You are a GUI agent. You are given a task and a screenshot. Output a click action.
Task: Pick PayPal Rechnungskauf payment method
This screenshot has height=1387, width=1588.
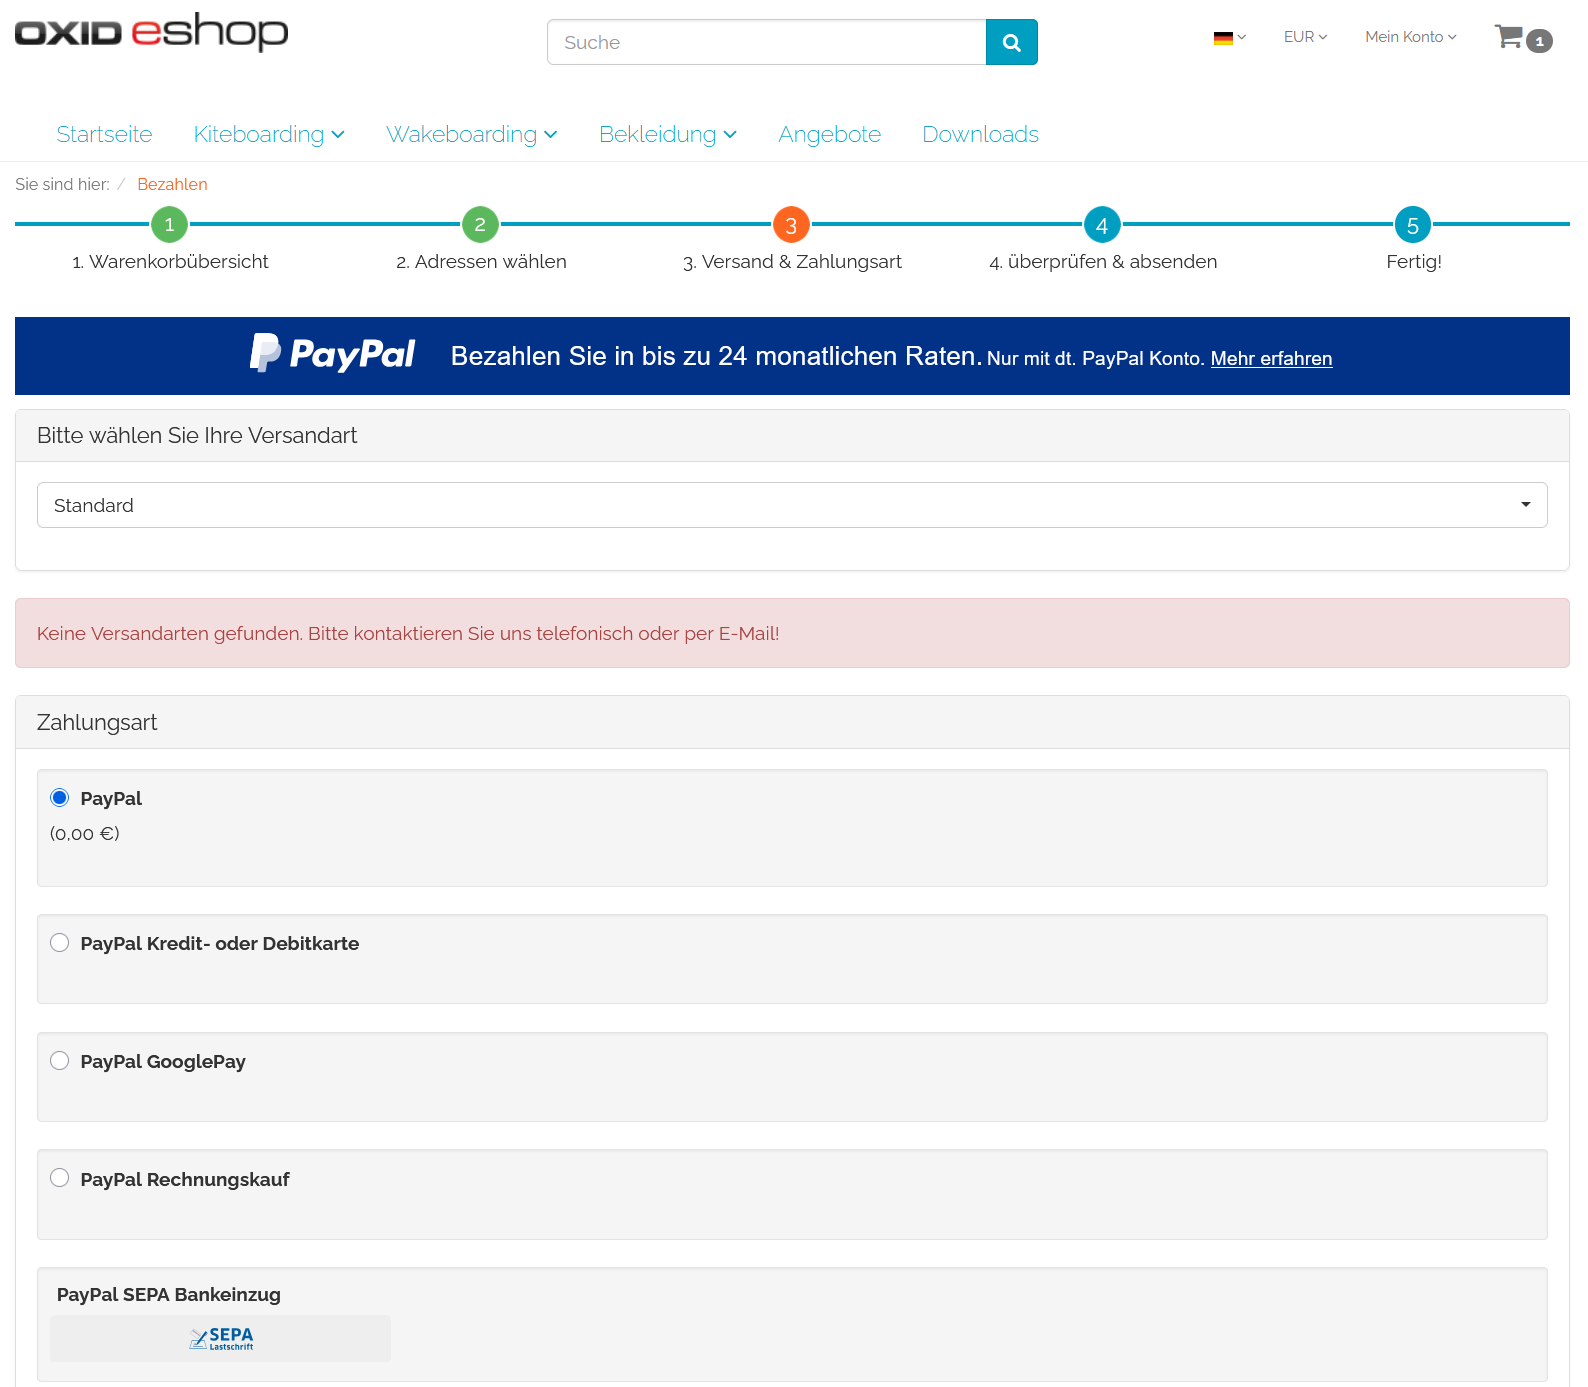tap(60, 1178)
